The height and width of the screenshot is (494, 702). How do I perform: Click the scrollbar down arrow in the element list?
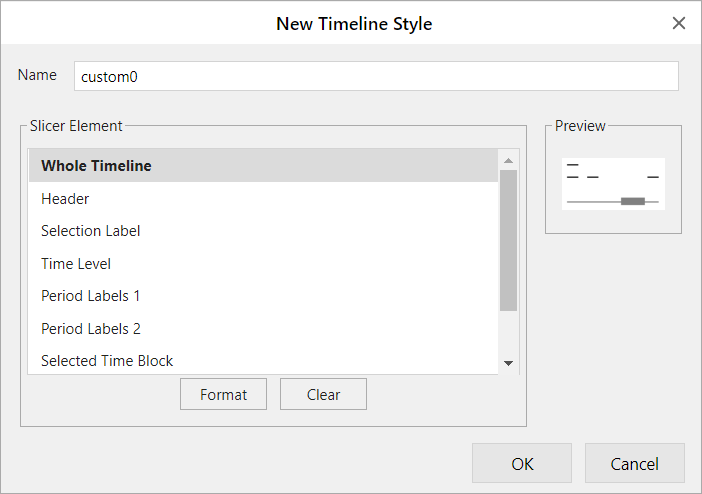coord(508,363)
